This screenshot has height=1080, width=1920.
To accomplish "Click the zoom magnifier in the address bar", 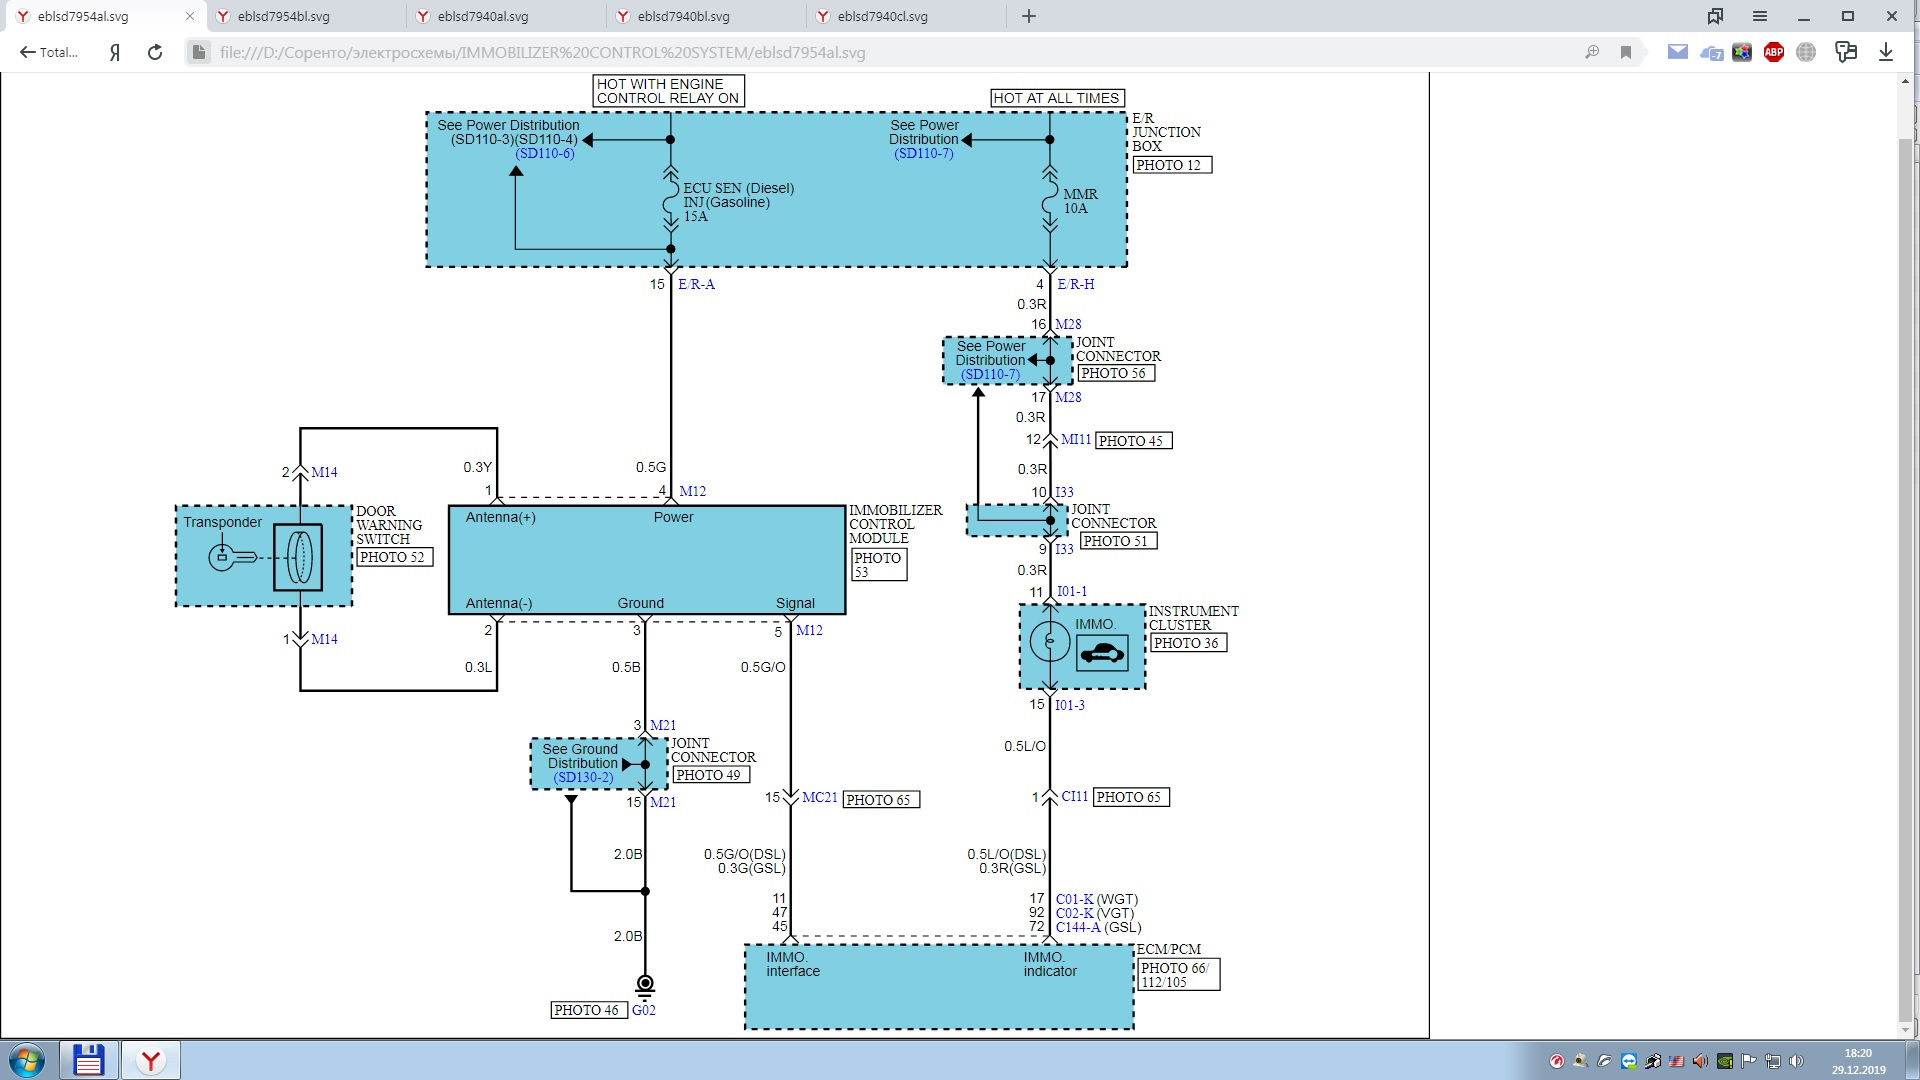I will coord(1592,52).
